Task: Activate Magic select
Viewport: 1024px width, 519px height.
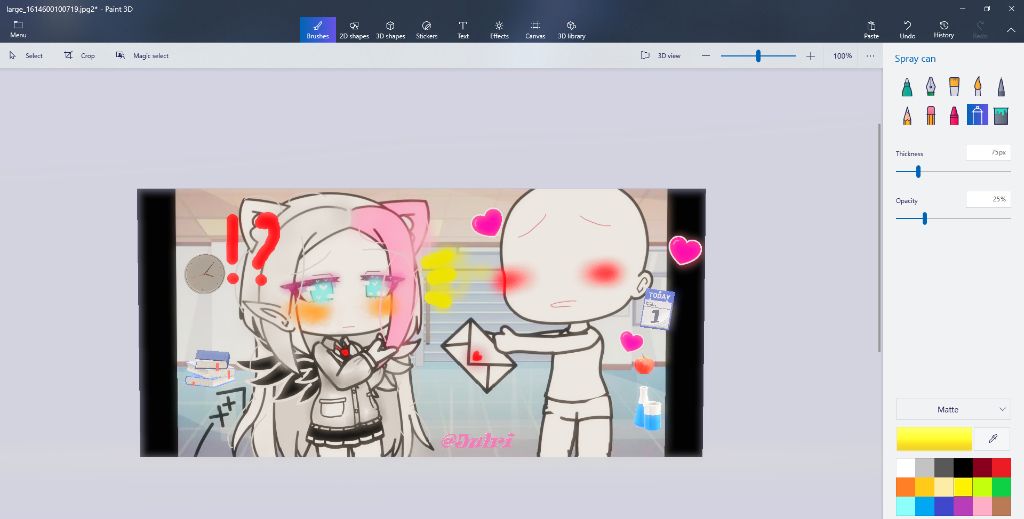Action: point(142,56)
